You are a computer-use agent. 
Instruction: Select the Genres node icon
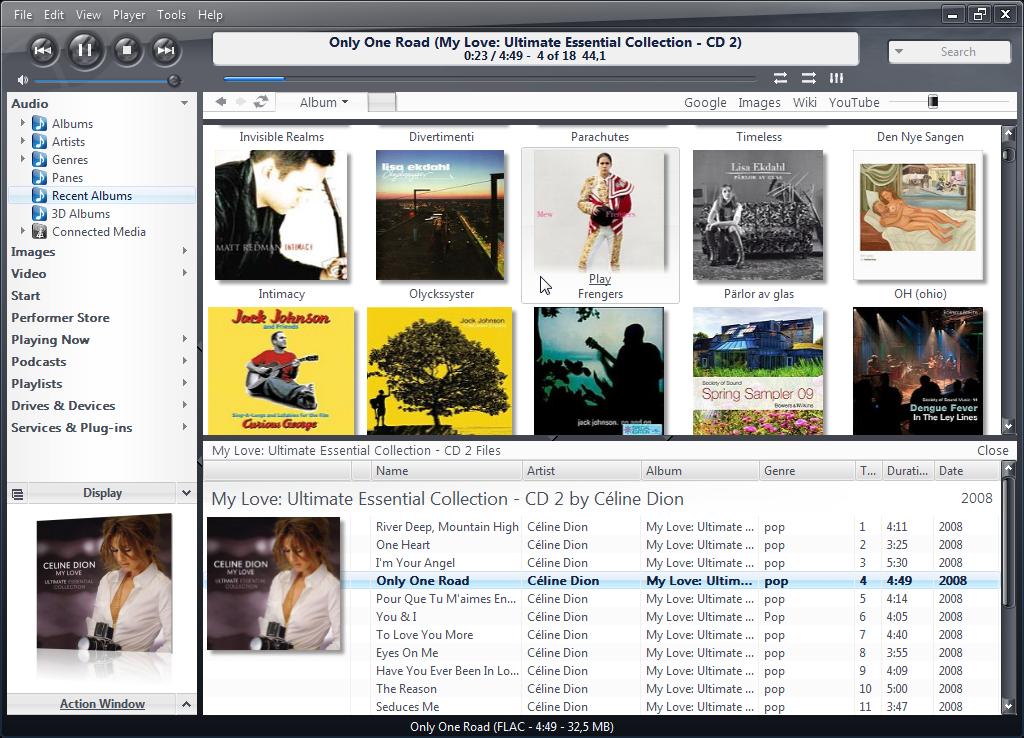(x=39, y=159)
